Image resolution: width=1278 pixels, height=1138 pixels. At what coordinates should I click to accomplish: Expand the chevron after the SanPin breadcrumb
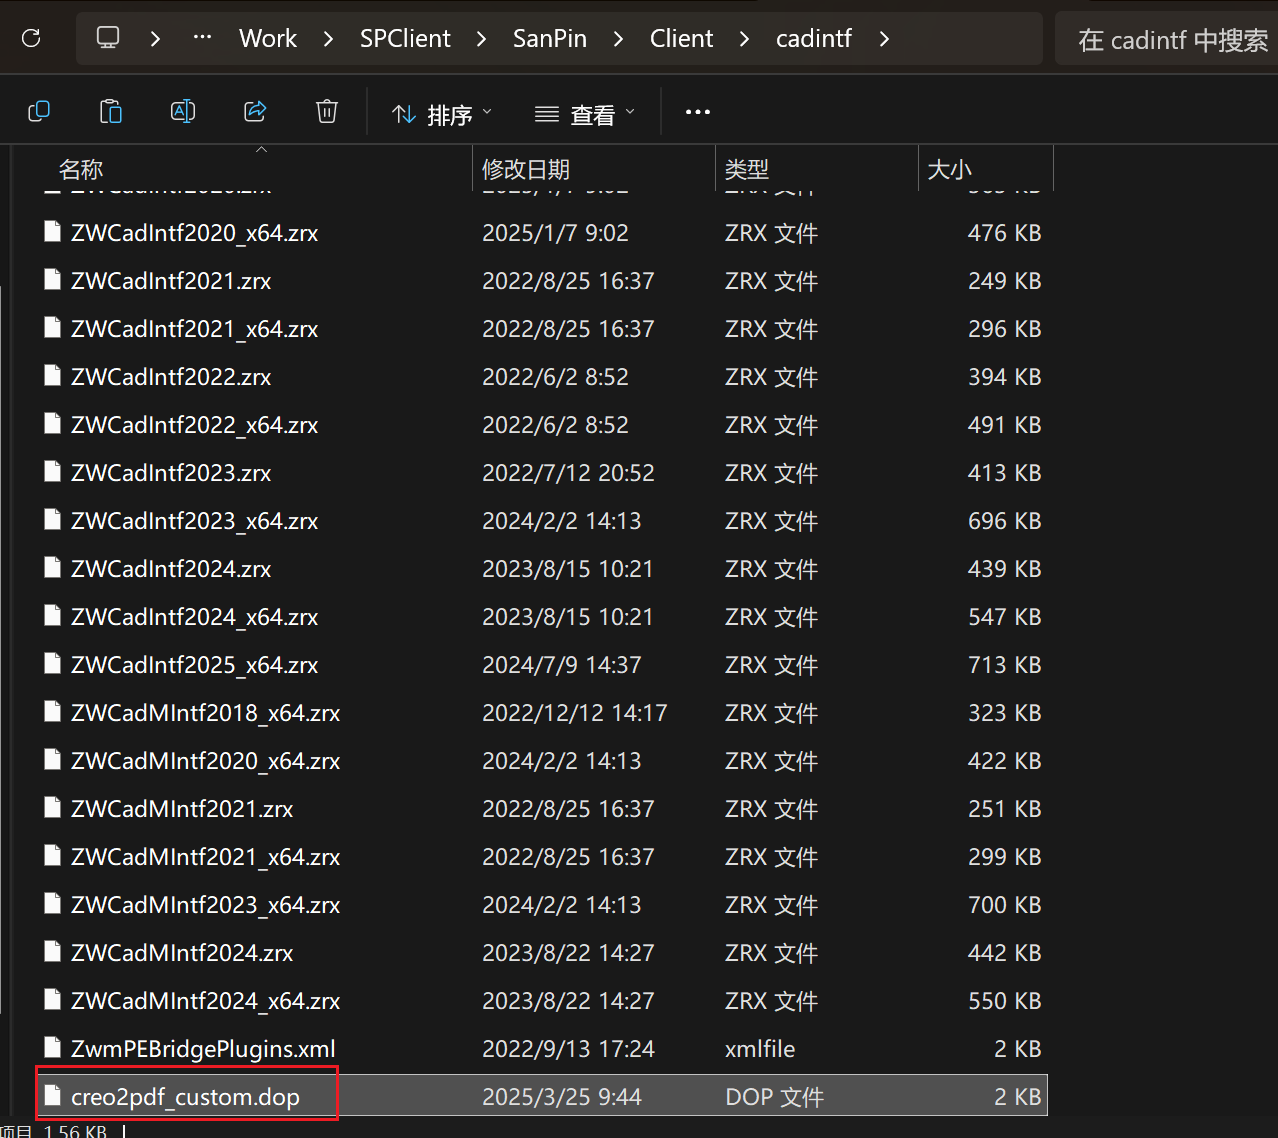point(618,38)
